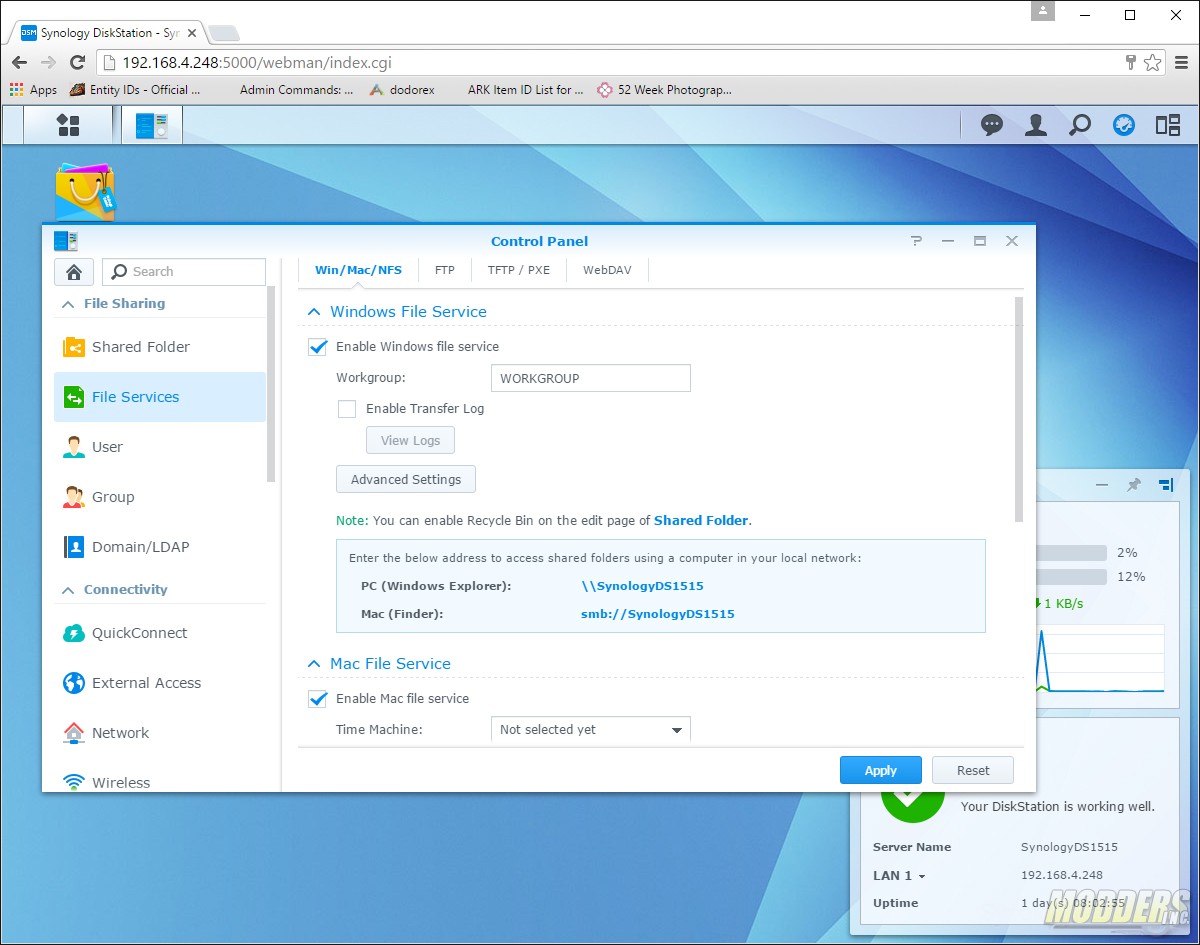Image resolution: width=1200 pixels, height=945 pixels.
Task: Click the DSM search magnifier icon
Action: 1080,125
